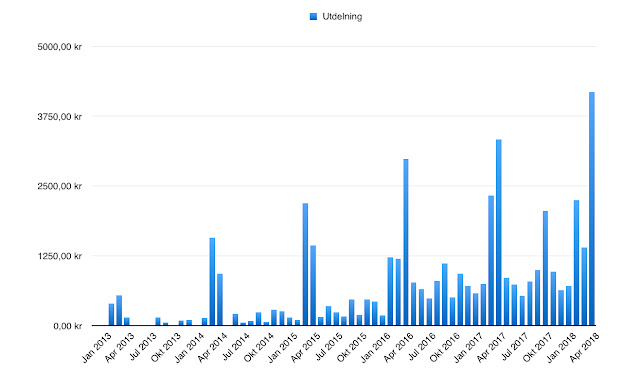Select the Jan 2014 axis label
Viewport: 640px width, 392px height.
[189, 347]
